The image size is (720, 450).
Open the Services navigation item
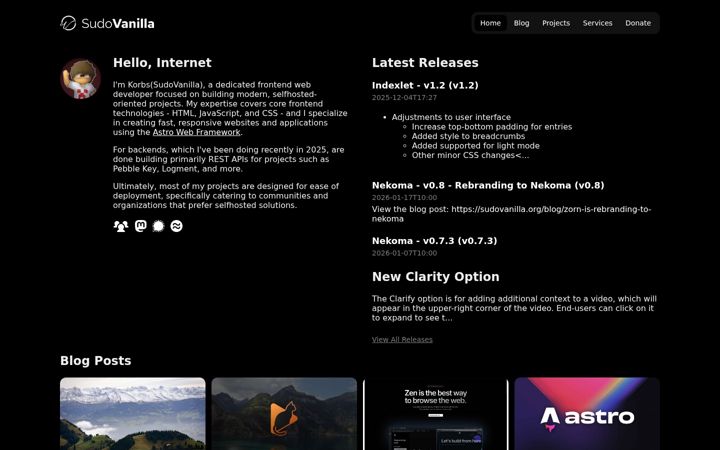click(x=597, y=23)
